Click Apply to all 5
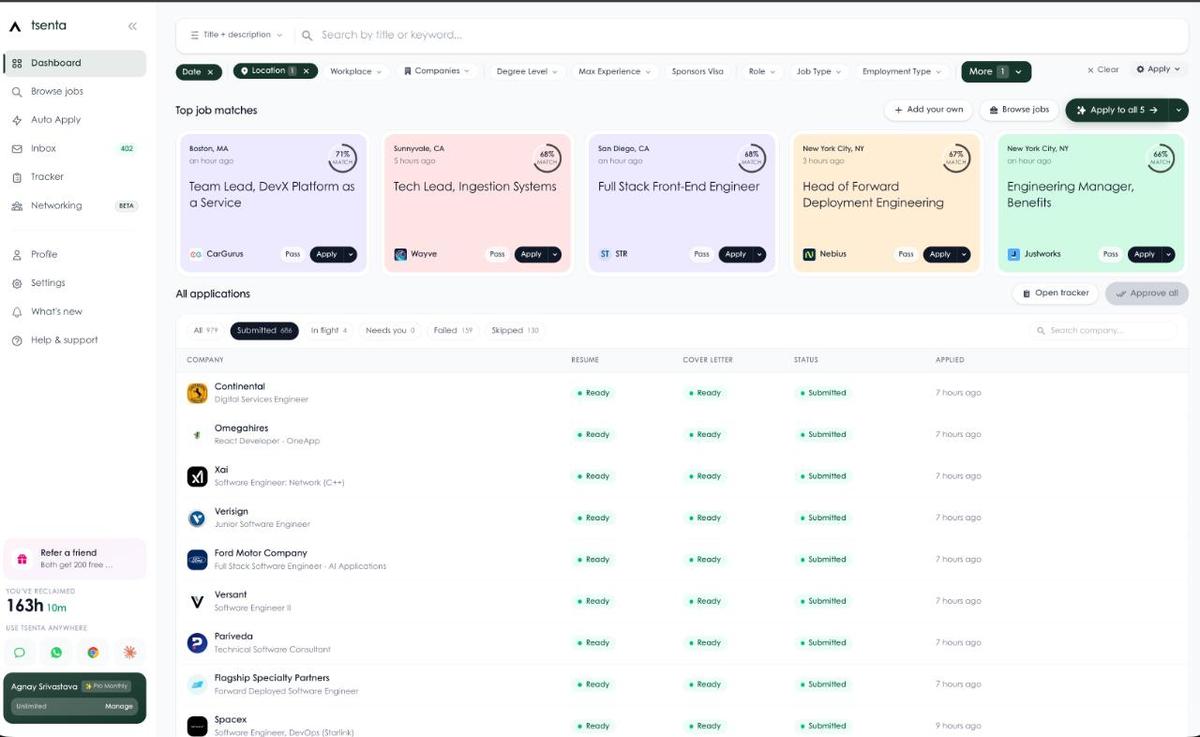Image resolution: width=1200 pixels, height=737 pixels. click(1116, 110)
